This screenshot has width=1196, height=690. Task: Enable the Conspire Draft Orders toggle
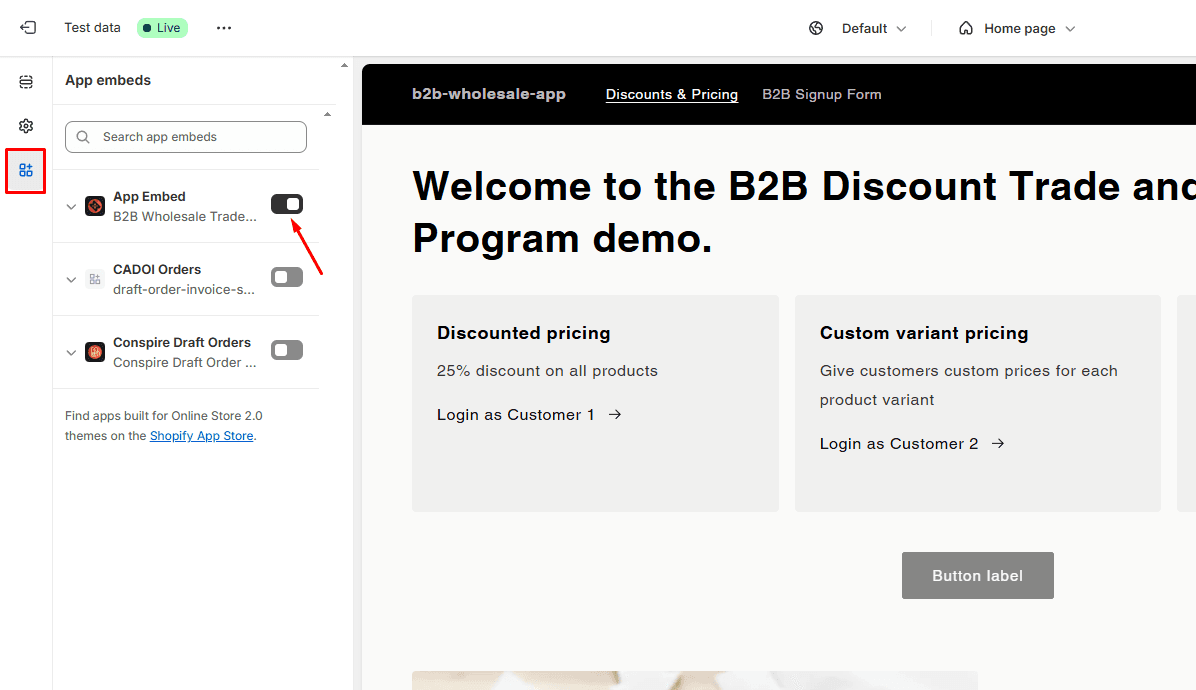(x=287, y=350)
